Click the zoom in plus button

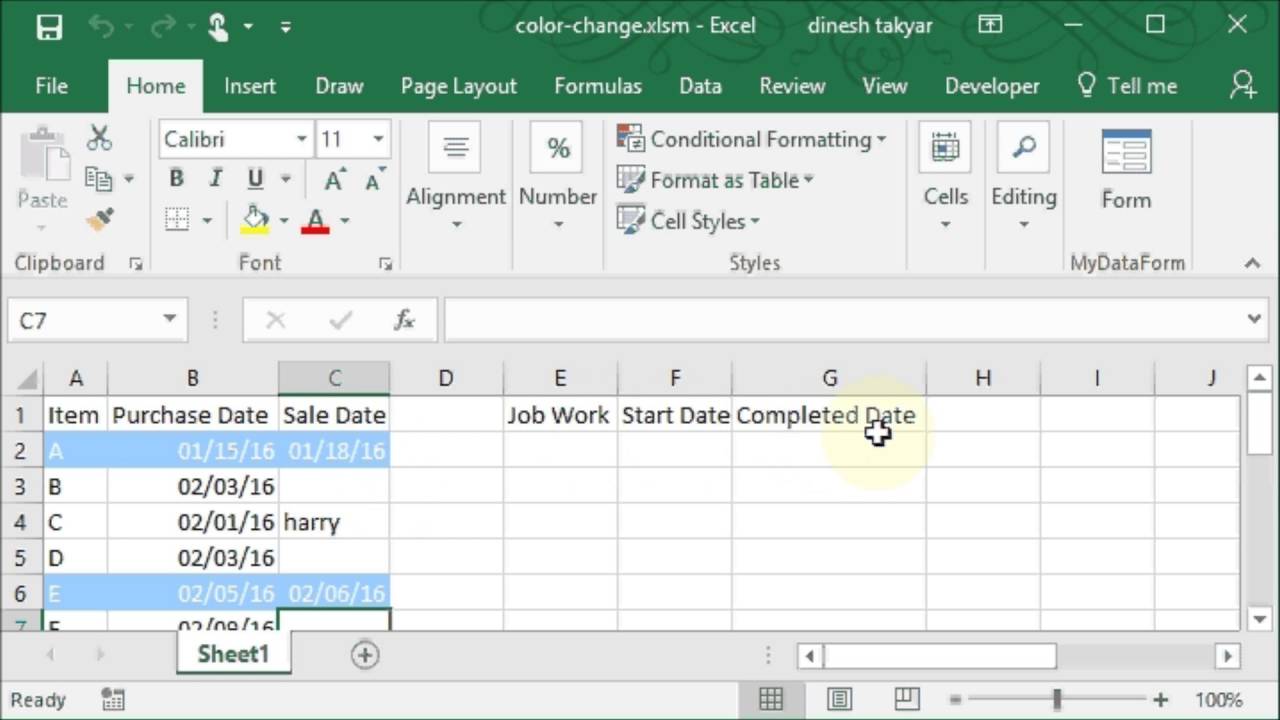1160,700
